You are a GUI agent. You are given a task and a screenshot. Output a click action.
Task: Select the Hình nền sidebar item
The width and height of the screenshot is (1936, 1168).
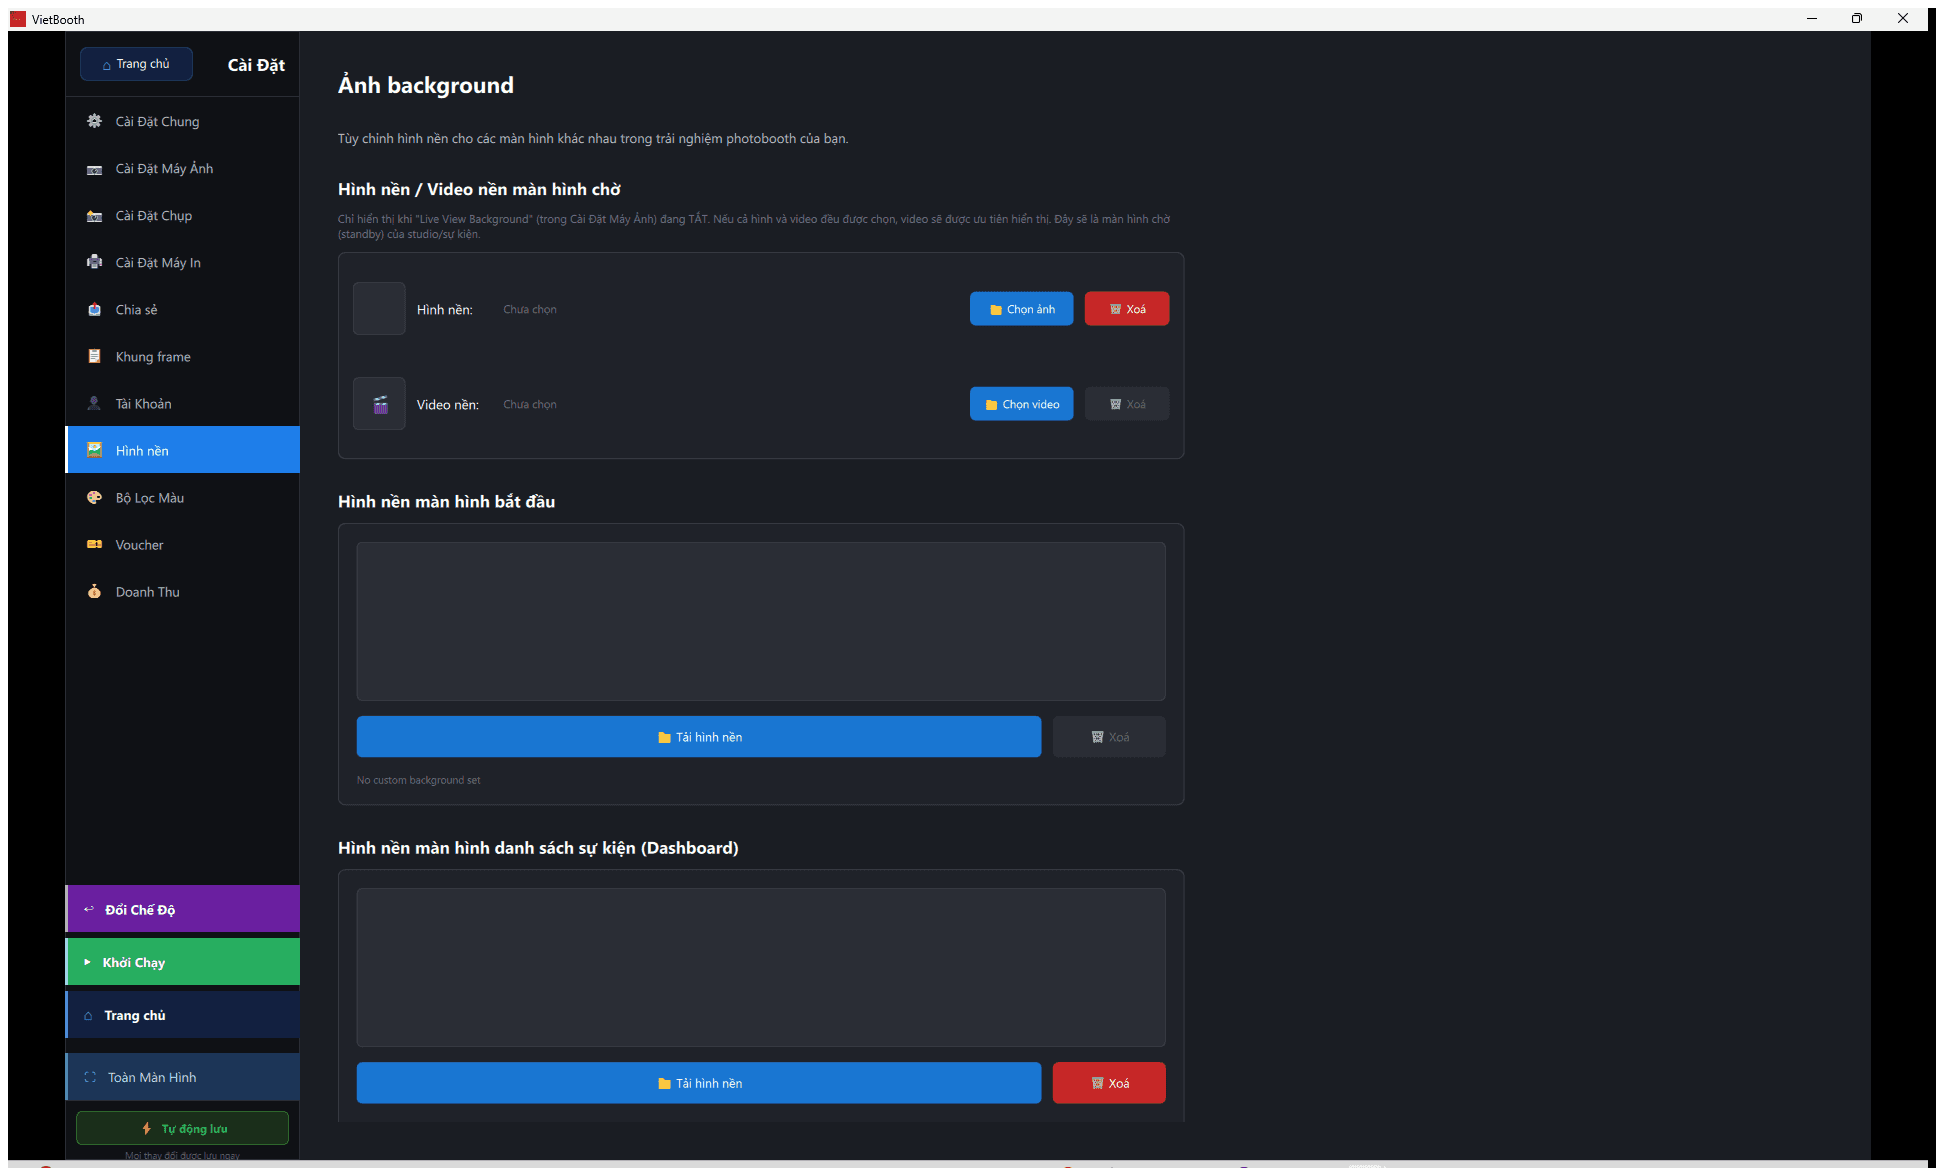[182, 450]
